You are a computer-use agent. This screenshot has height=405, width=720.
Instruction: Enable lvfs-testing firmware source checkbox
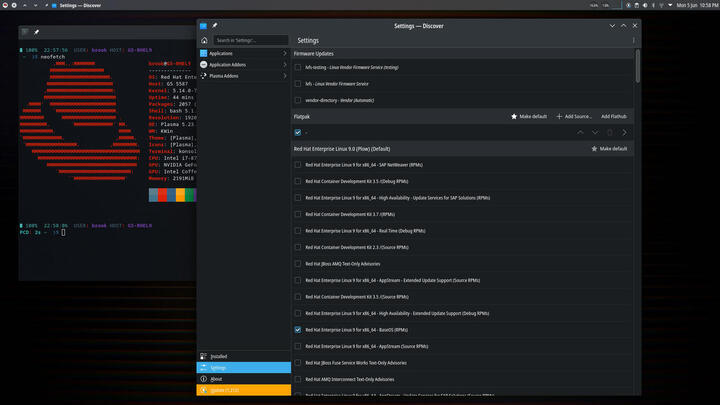point(298,67)
